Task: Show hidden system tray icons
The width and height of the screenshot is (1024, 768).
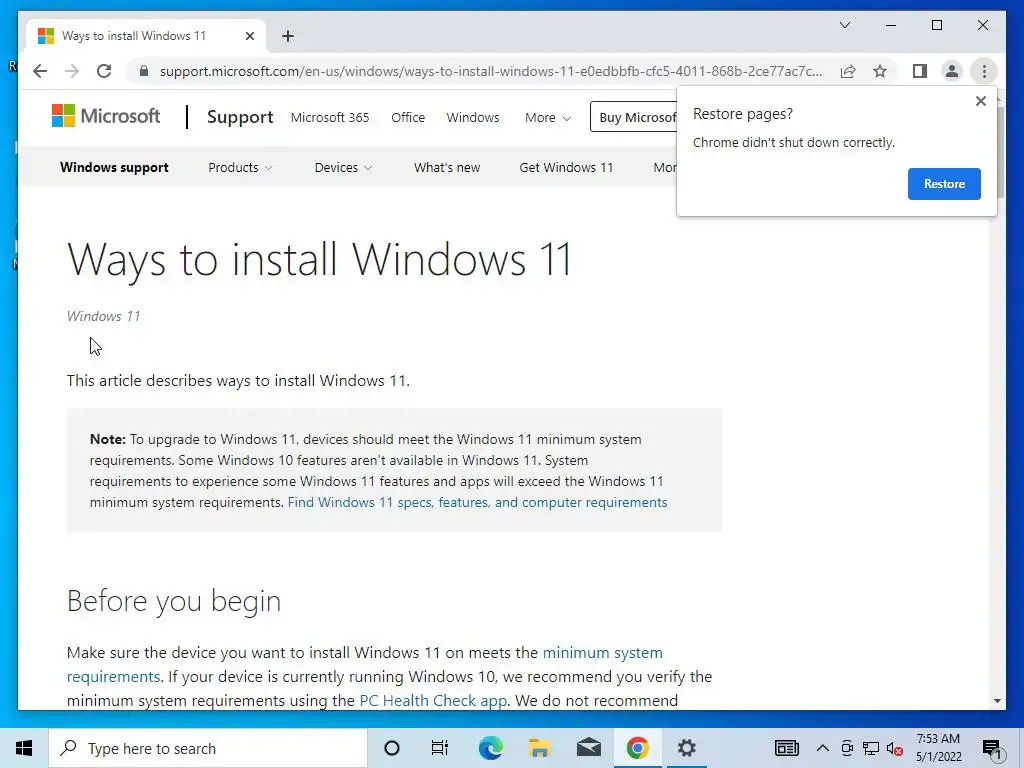Action: 823,748
